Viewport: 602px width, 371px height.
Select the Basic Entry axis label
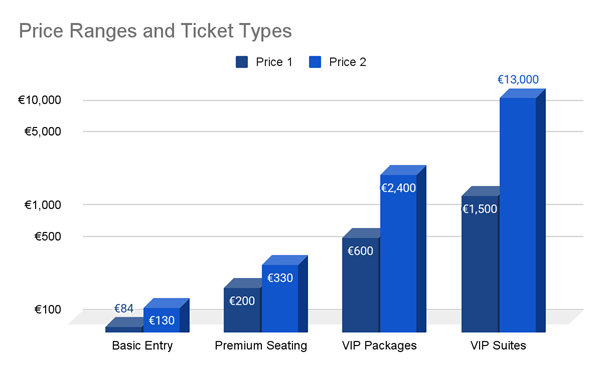(142, 345)
